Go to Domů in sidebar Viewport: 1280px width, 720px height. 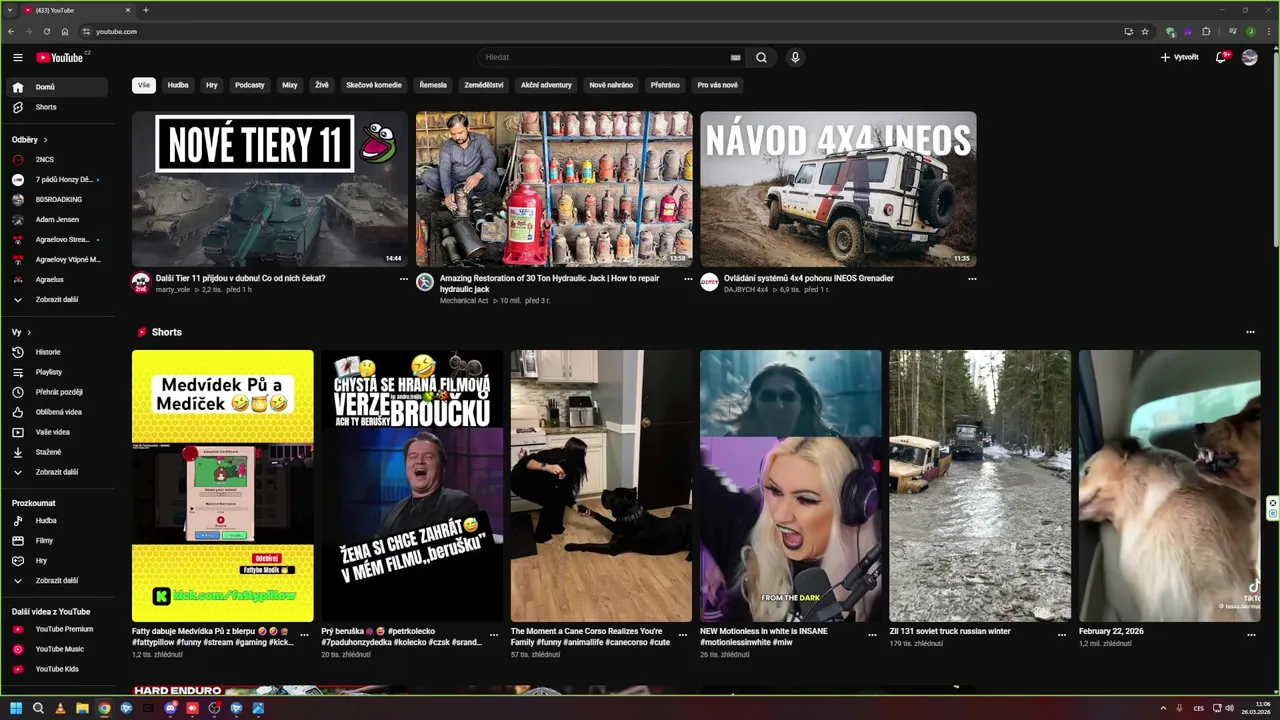click(58, 87)
